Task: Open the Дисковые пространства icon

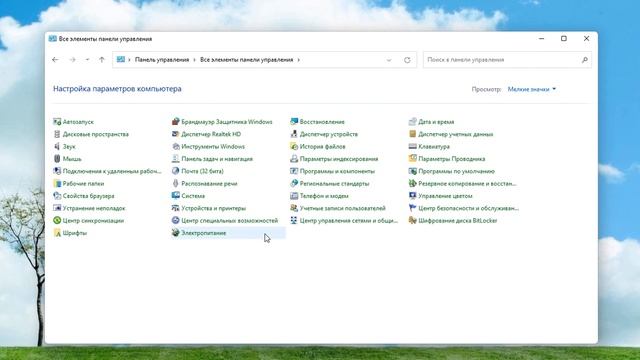Action: point(57,134)
